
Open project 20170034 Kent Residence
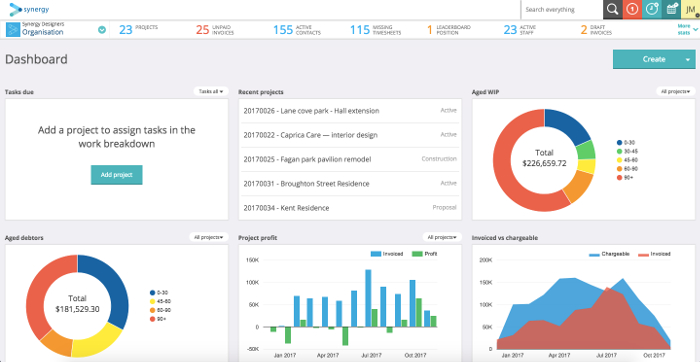pyautogui.click(x=350, y=208)
